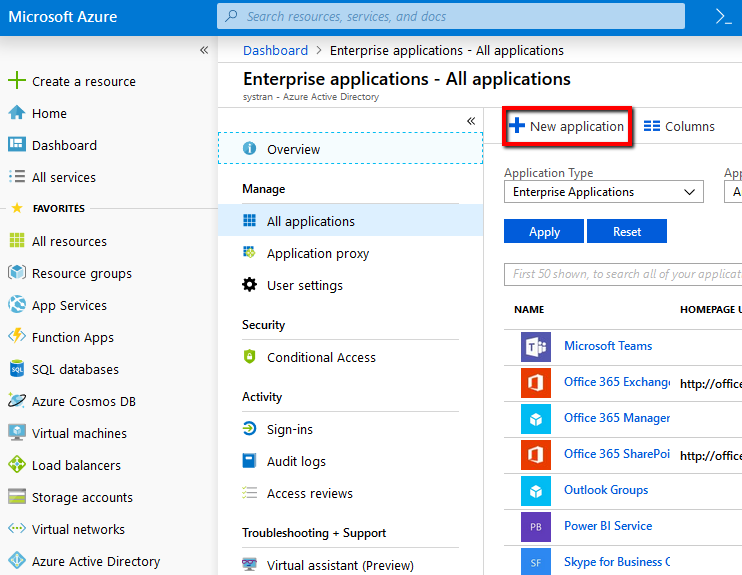Click the Microsoft Teams app icon
Screen dimensions: 742x575
(x=536, y=347)
